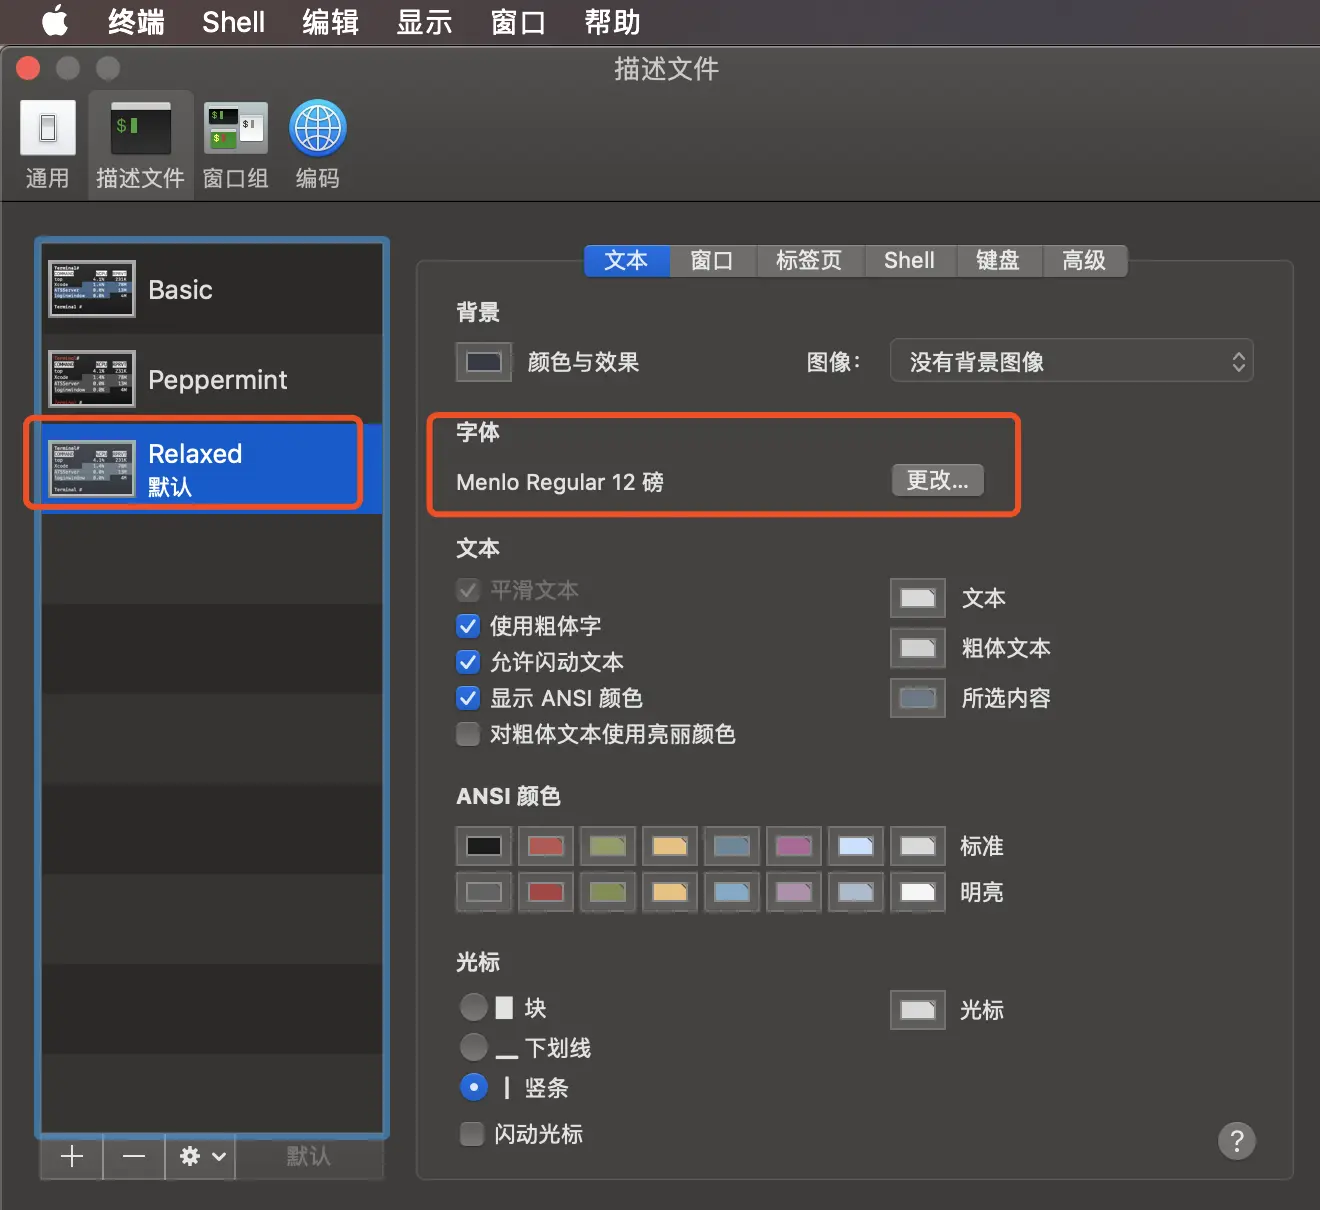Select the 块 block cursor radio button
The image size is (1320, 1210).
pyautogui.click(x=474, y=1007)
